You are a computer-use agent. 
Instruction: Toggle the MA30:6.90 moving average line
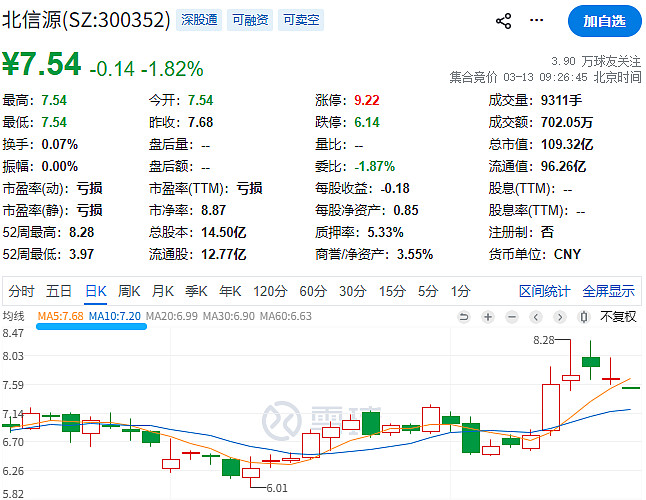click(x=229, y=316)
